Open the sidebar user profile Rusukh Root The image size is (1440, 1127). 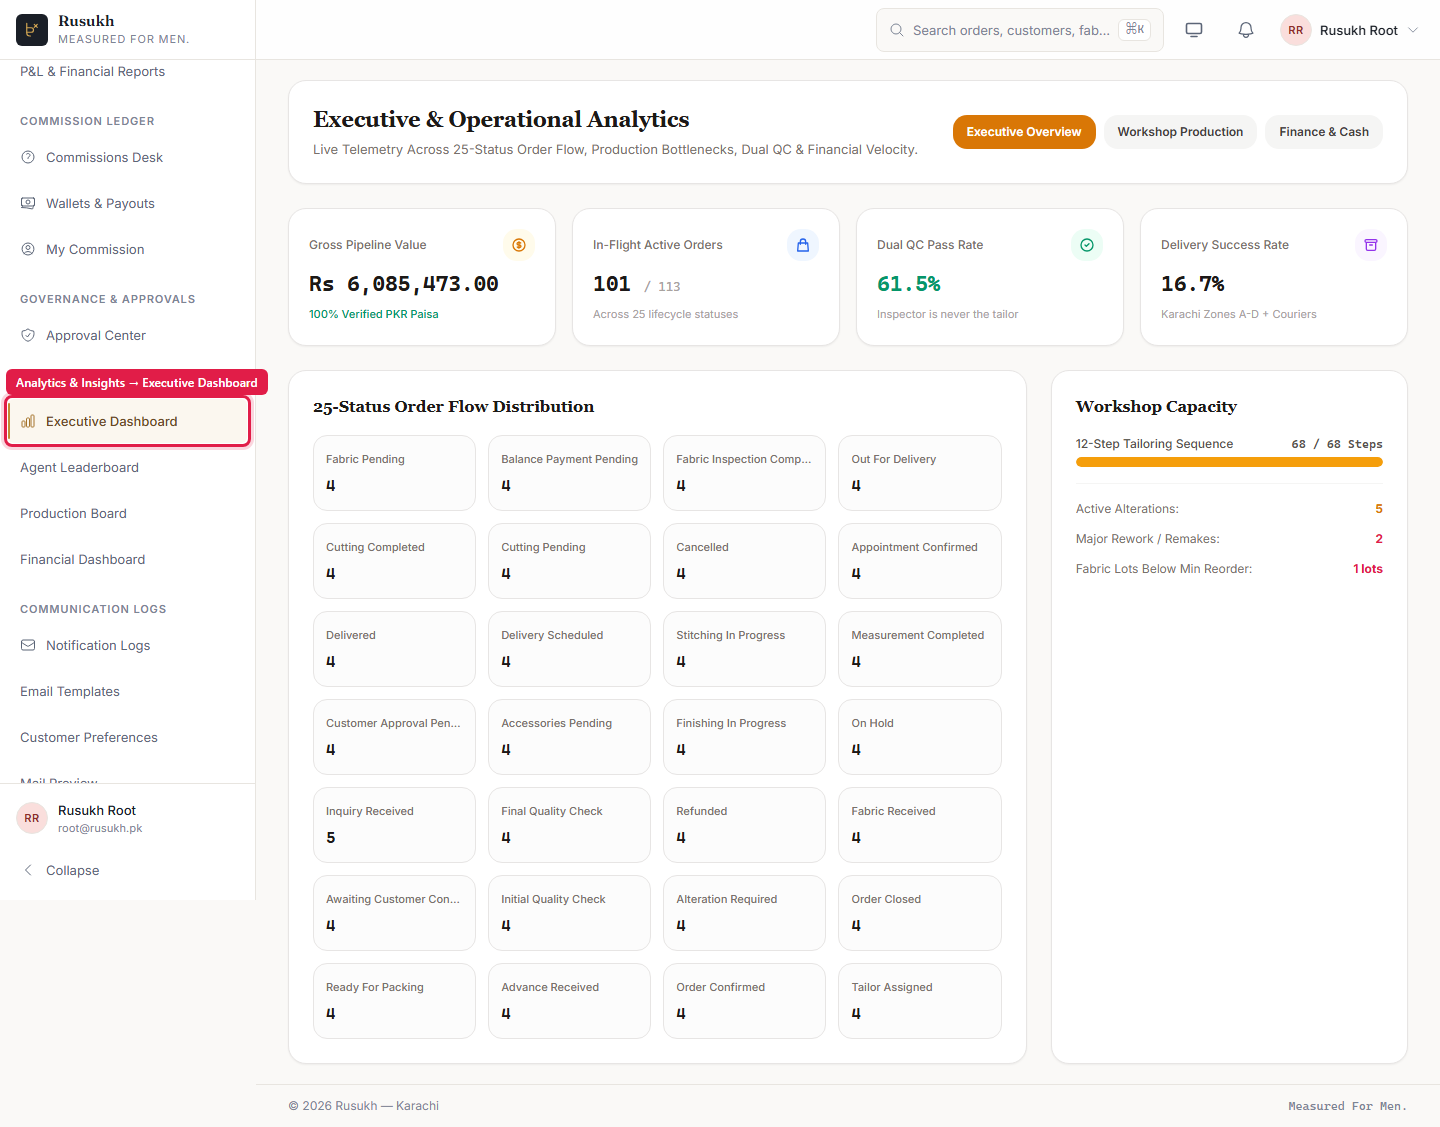[x=128, y=818]
